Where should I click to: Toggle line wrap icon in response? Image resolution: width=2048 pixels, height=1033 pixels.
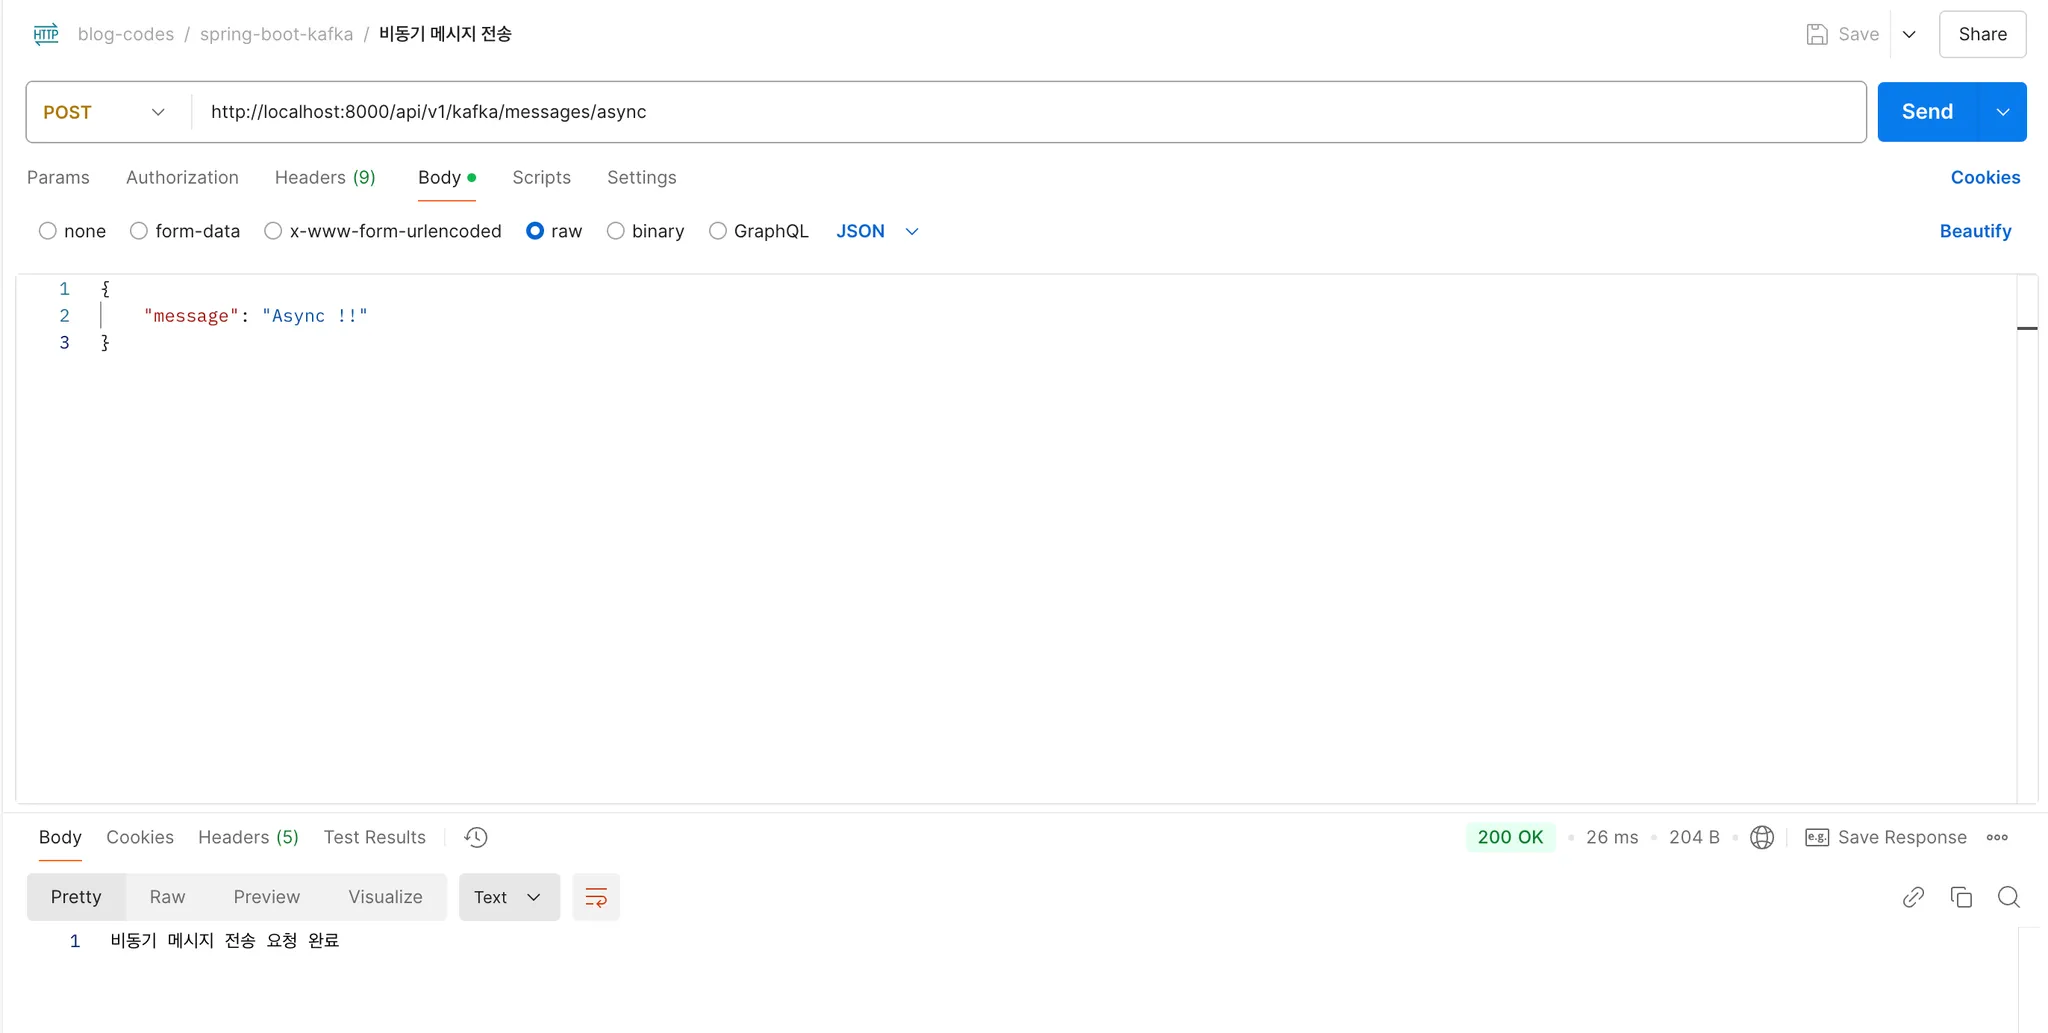[596, 897]
